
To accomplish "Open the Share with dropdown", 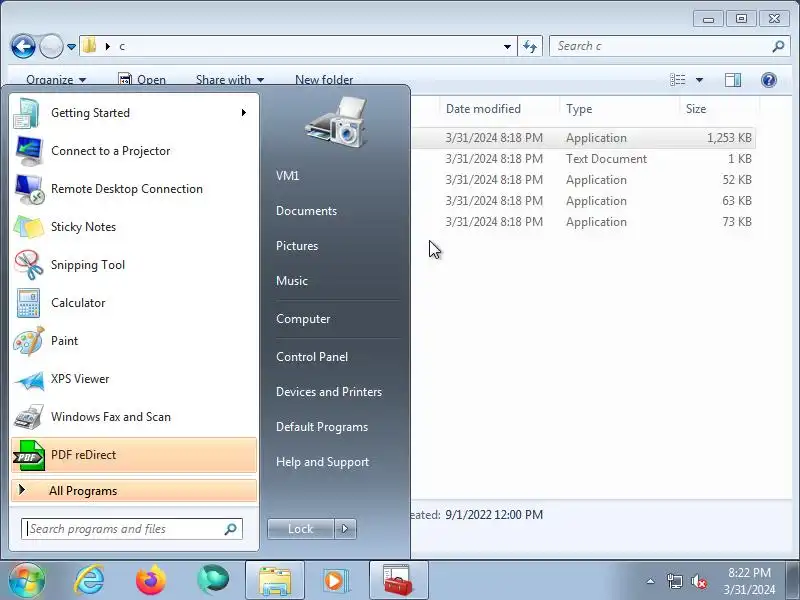I will pos(230,80).
